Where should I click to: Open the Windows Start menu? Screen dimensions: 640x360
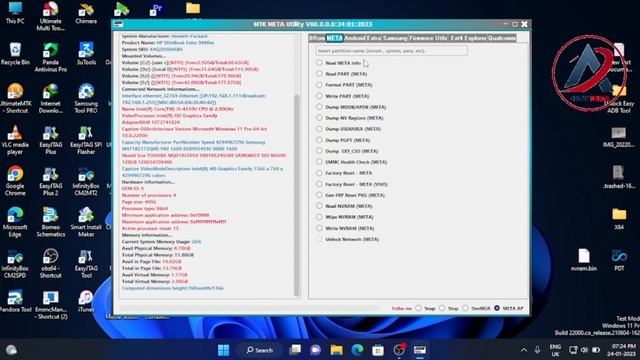pos(223,350)
